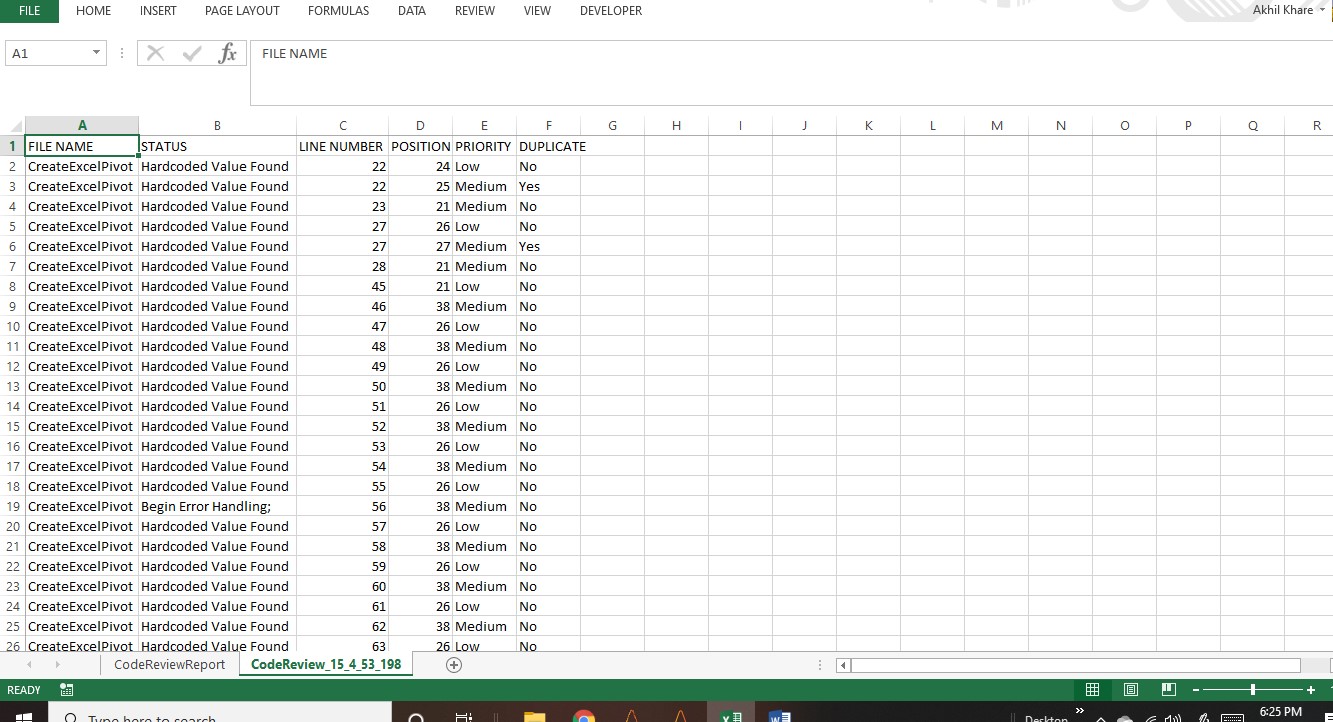Screen dimensions: 1333x722
Task: Select position value 24 in row 2
Action: (x=420, y=166)
